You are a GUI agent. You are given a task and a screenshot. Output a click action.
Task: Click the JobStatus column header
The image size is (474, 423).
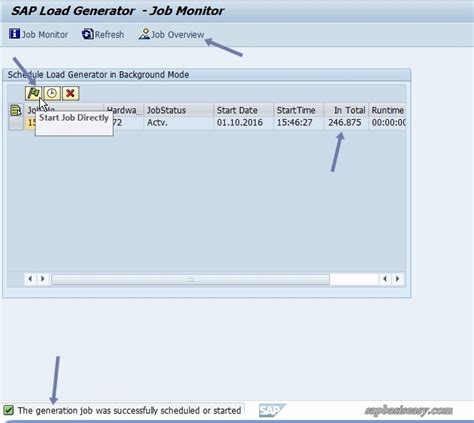point(178,110)
